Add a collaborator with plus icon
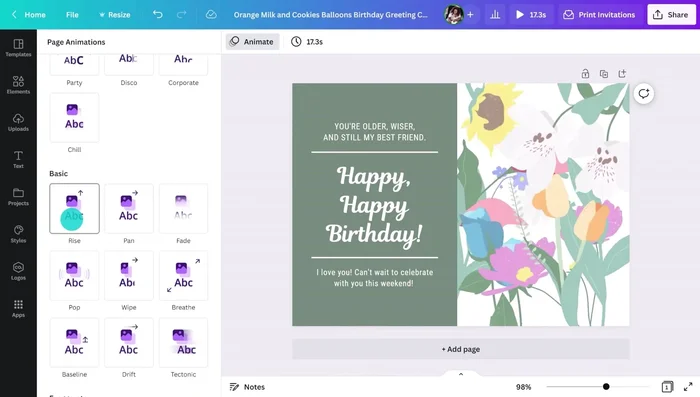 (x=471, y=14)
